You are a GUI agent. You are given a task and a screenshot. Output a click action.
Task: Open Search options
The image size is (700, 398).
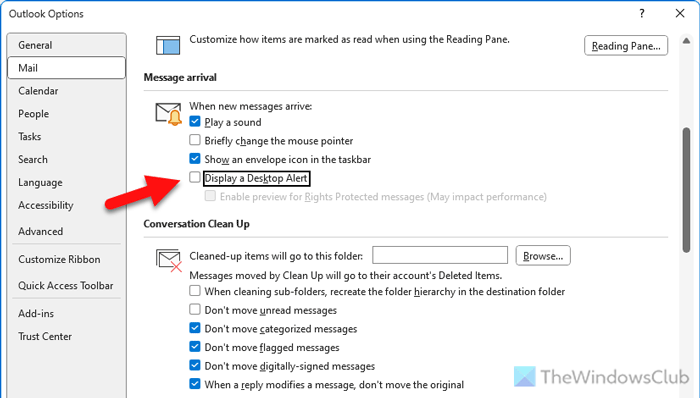pos(67,159)
